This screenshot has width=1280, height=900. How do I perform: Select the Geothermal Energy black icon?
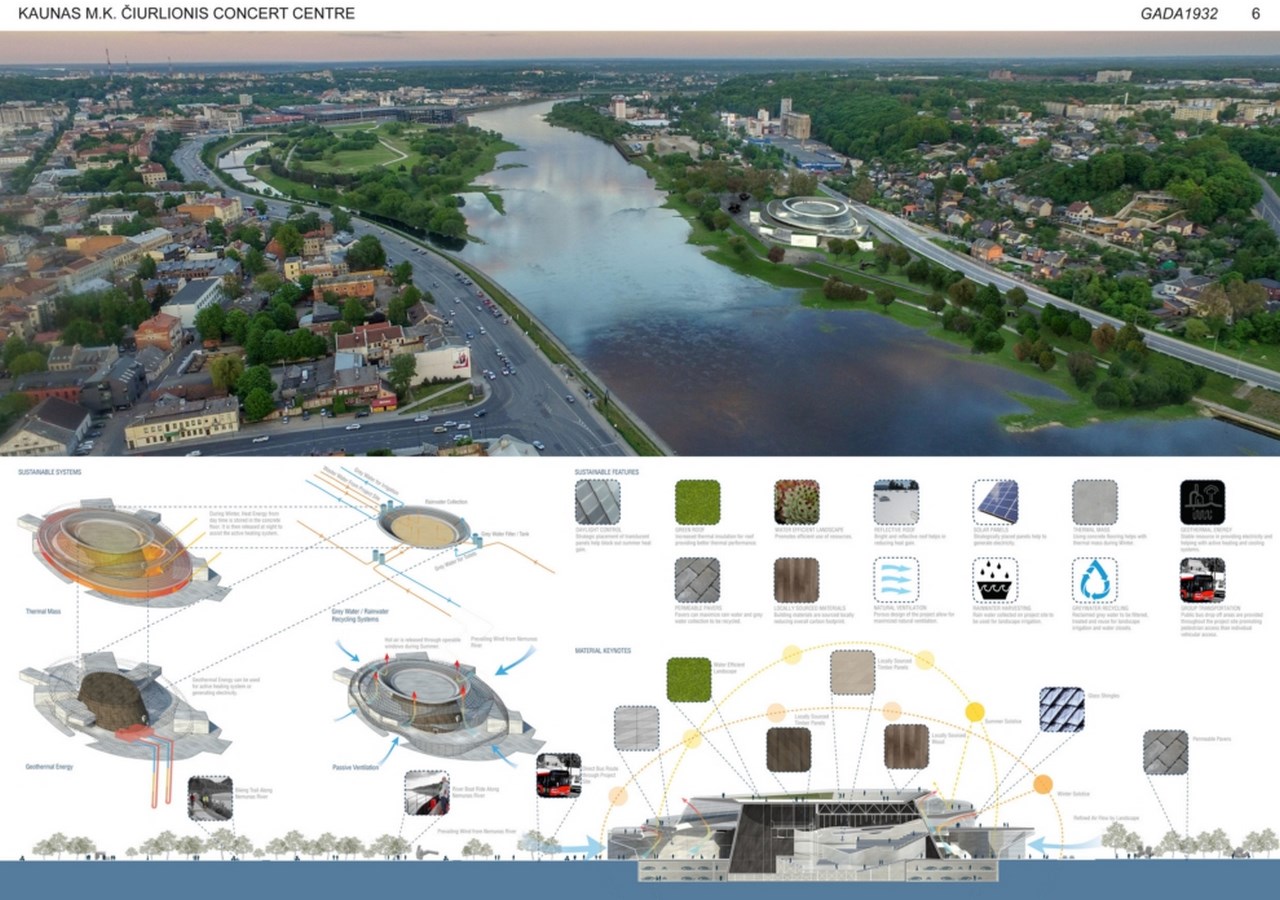click(1202, 502)
